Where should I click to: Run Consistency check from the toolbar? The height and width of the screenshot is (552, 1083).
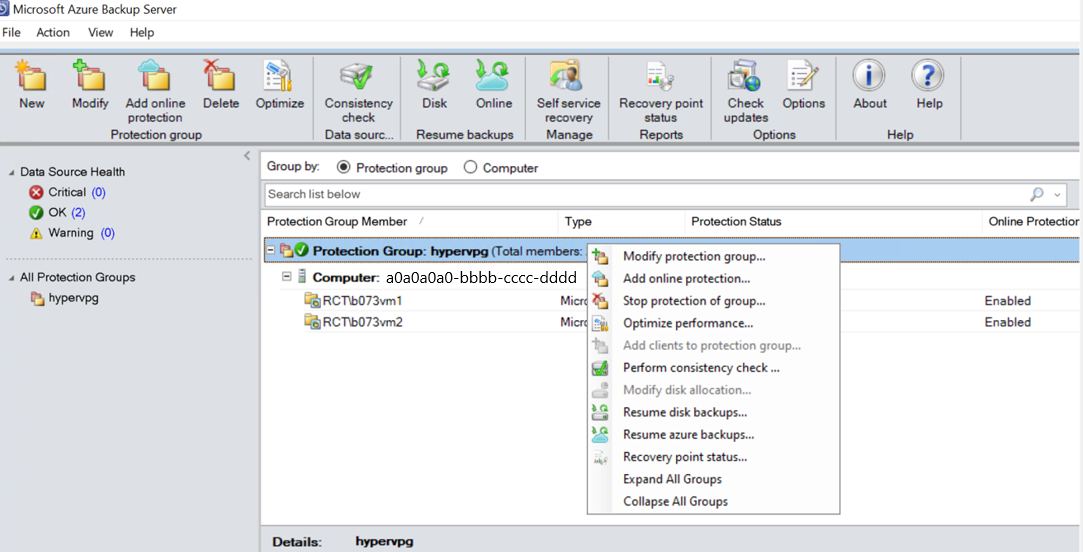tap(358, 76)
